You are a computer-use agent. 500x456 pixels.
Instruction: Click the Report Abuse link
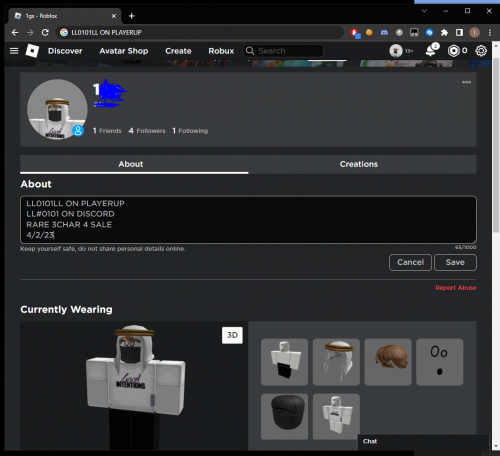pos(456,287)
